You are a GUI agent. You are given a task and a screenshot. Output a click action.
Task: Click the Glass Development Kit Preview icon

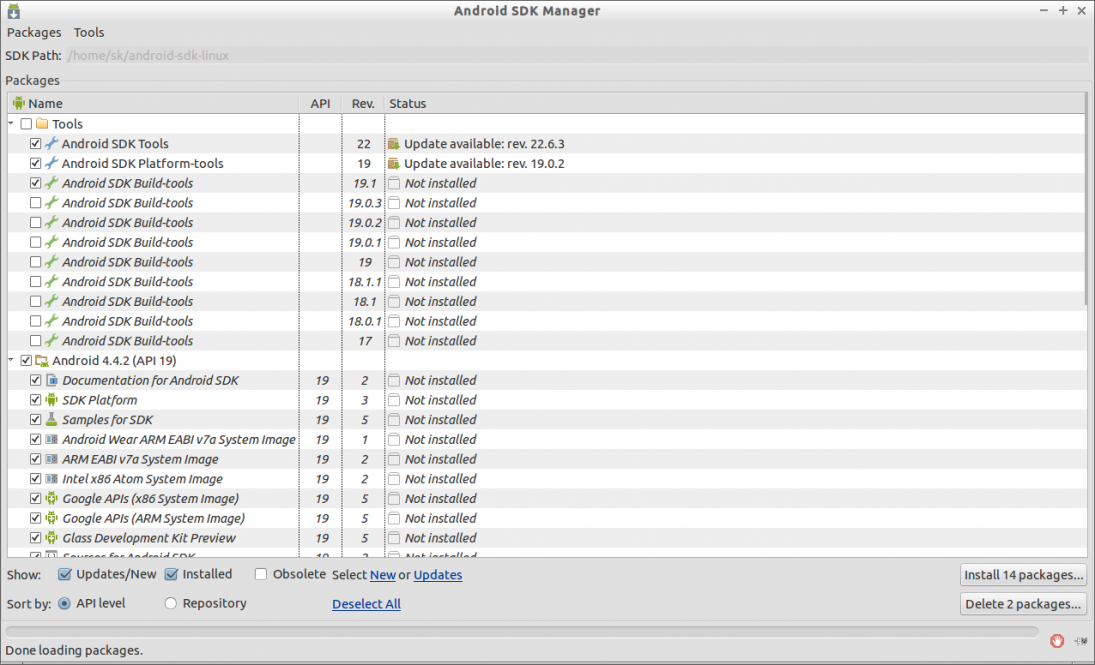point(52,539)
